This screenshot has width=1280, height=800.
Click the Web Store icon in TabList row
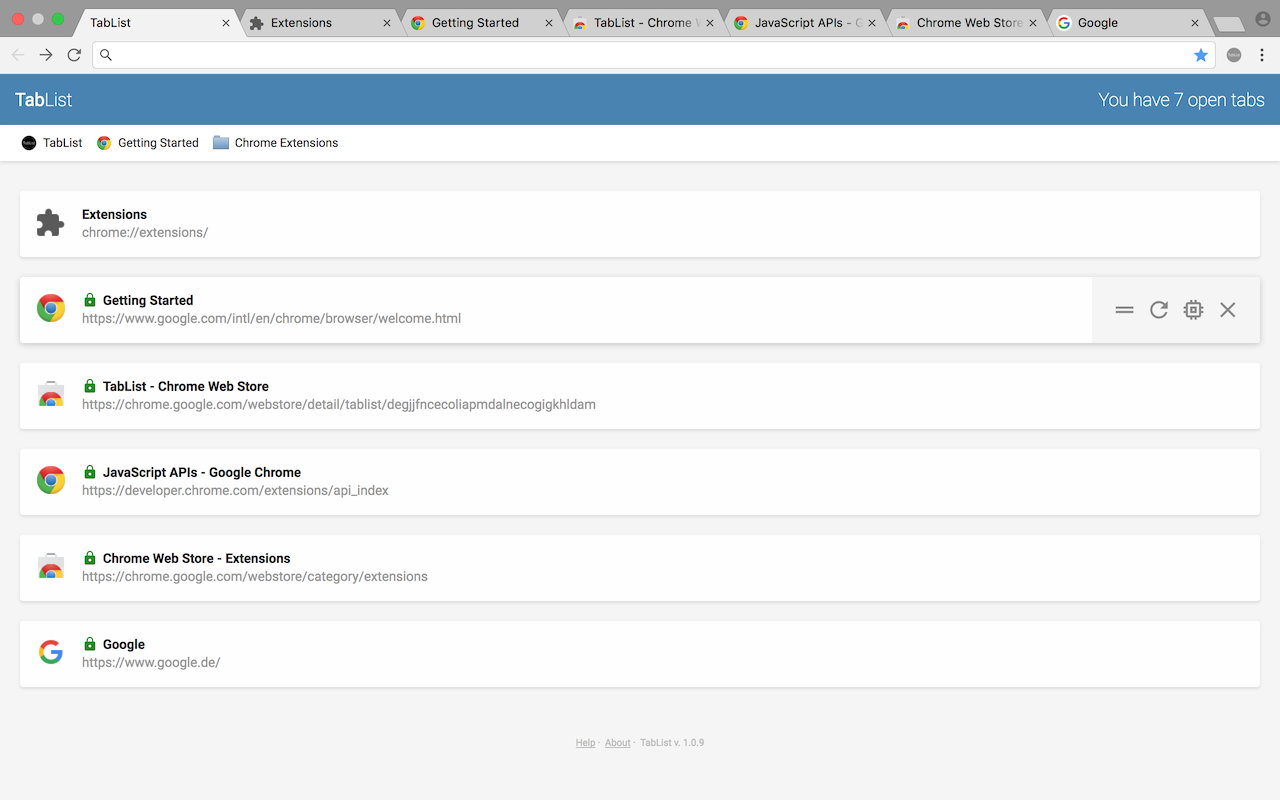51,394
